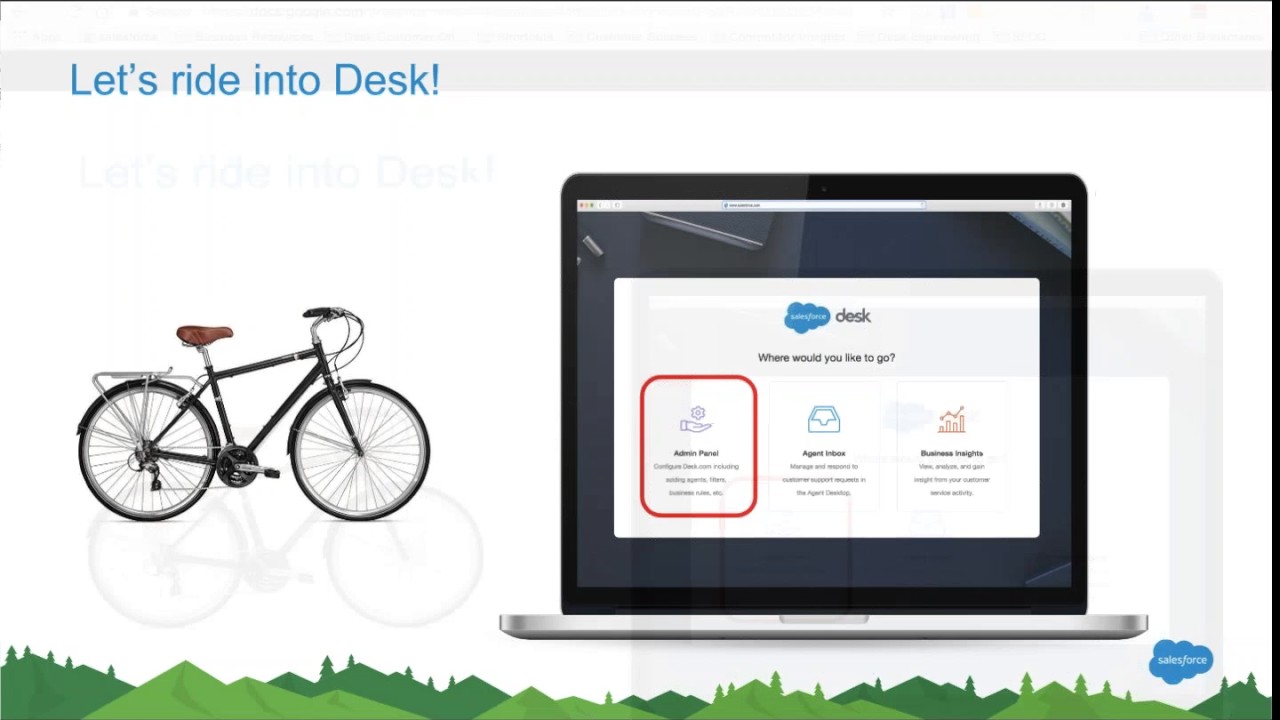The height and width of the screenshot is (720, 1280).
Task: Click the Salesforce cloud logo on the slide corner
Action: tap(1181, 661)
